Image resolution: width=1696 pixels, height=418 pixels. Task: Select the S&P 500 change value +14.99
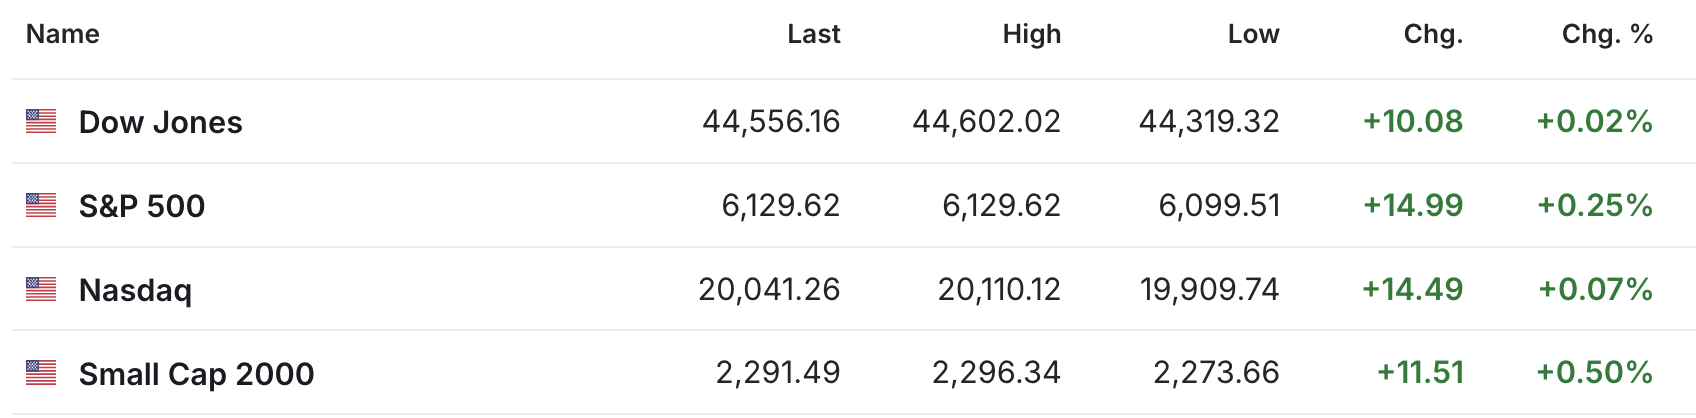pos(1413,206)
